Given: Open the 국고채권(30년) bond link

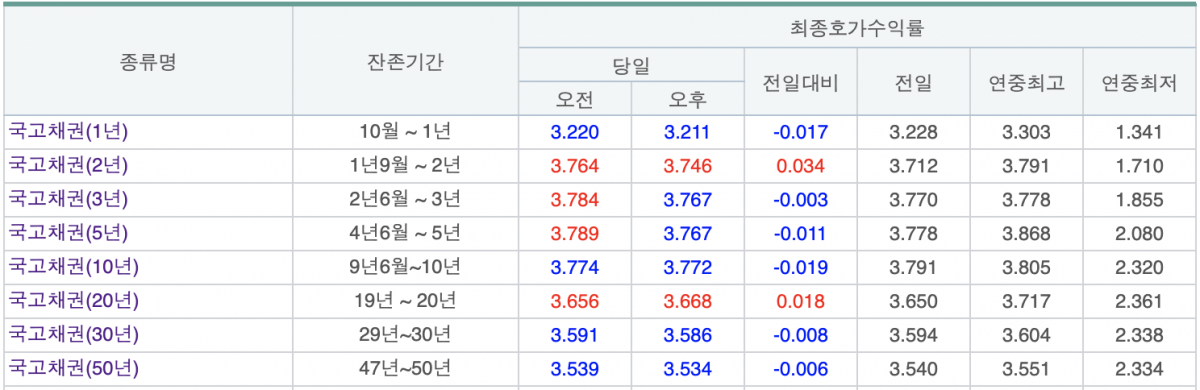Looking at the screenshot, I should 74,334.
